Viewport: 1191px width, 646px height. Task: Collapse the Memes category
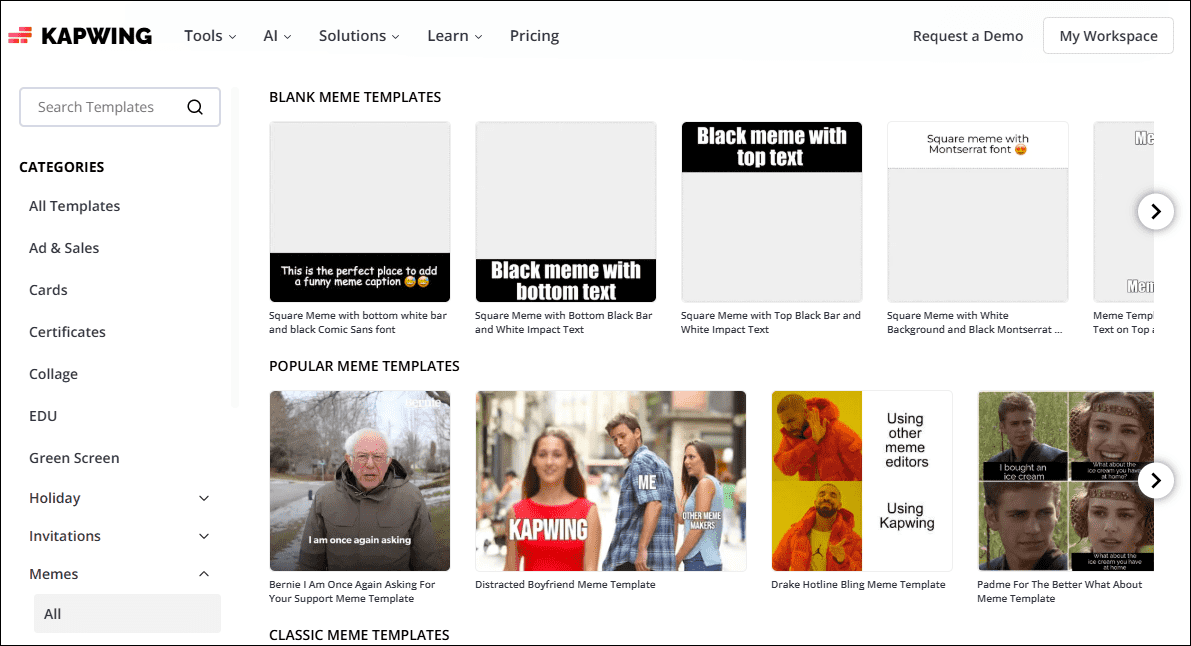point(204,573)
